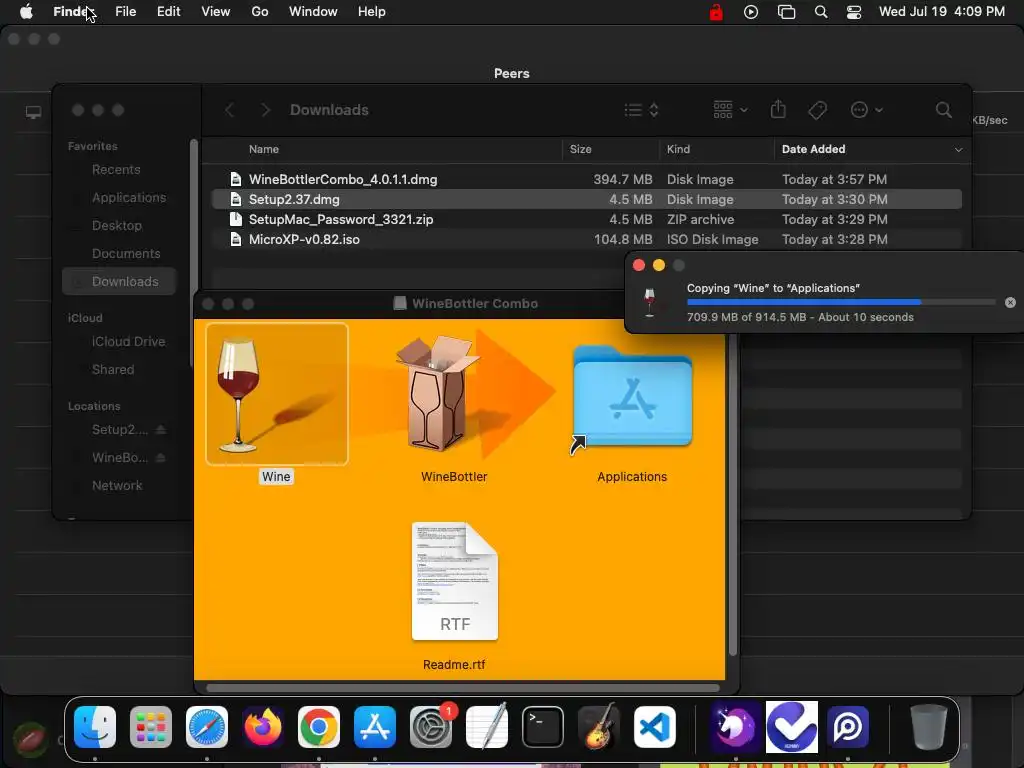The width and height of the screenshot is (1024, 768).
Task: Open the Action ellipsis menu
Action: [867, 110]
